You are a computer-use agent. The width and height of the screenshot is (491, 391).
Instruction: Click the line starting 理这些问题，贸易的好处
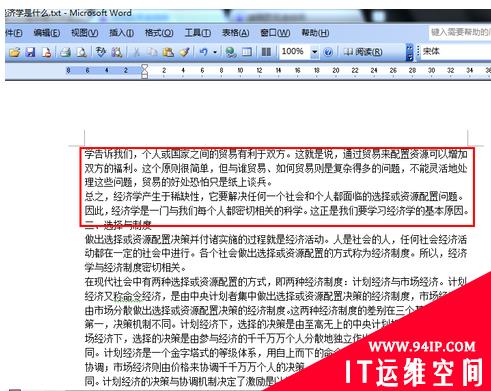coord(178,182)
